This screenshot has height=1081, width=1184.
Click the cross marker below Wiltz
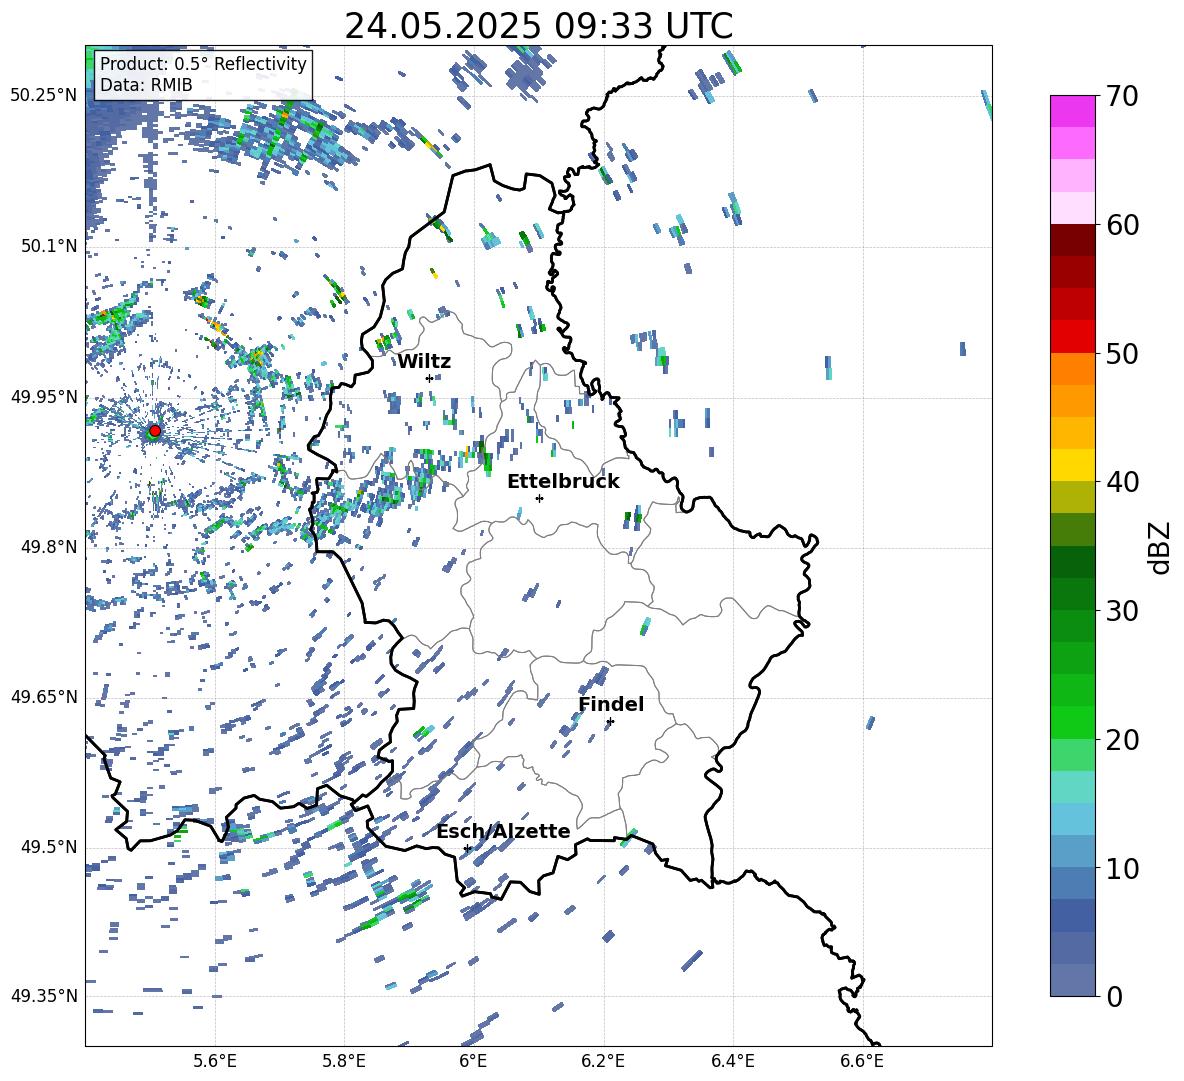tap(429, 378)
